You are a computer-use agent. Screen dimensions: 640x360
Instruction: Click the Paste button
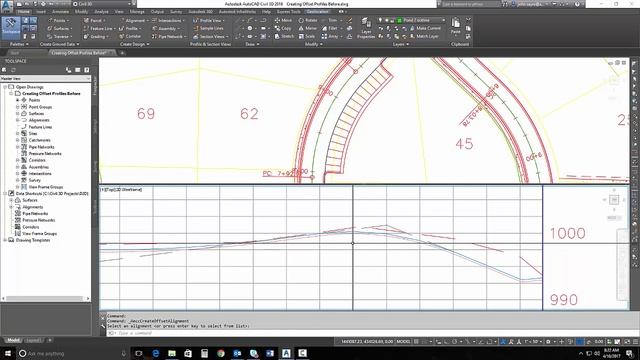(456, 26)
